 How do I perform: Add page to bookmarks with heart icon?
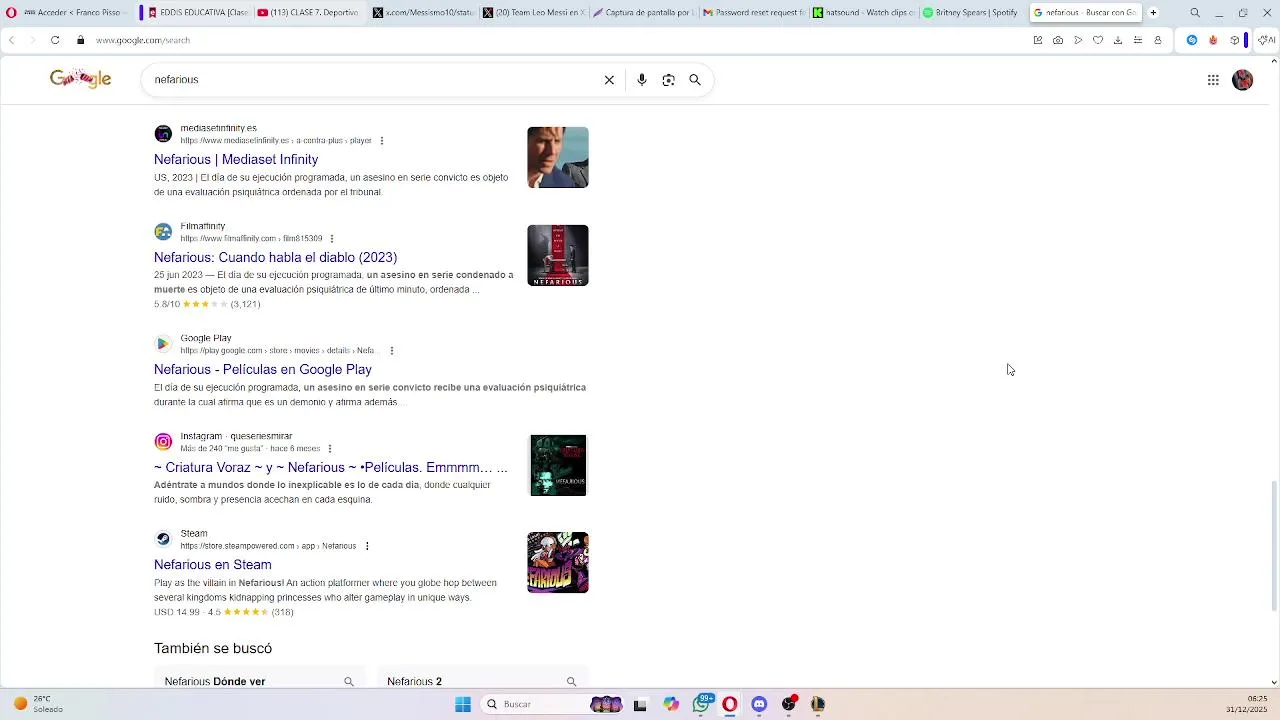point(1098,40)
